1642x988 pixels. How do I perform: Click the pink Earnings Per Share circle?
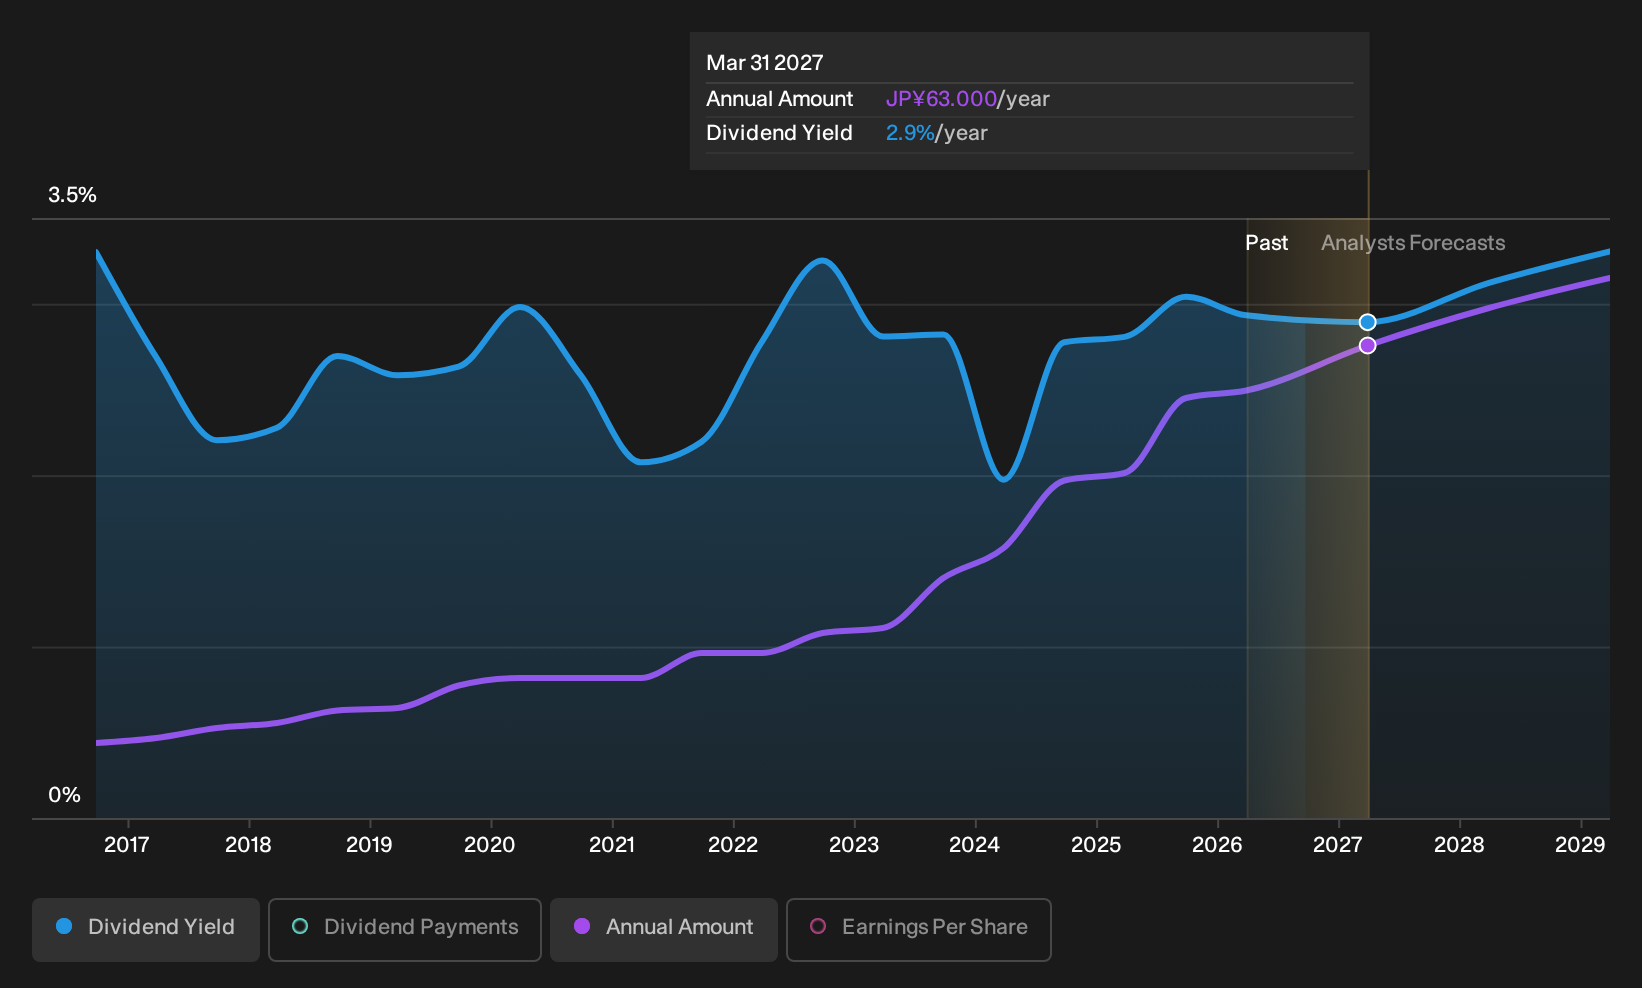pyautogui.click(x=818, y=927)
